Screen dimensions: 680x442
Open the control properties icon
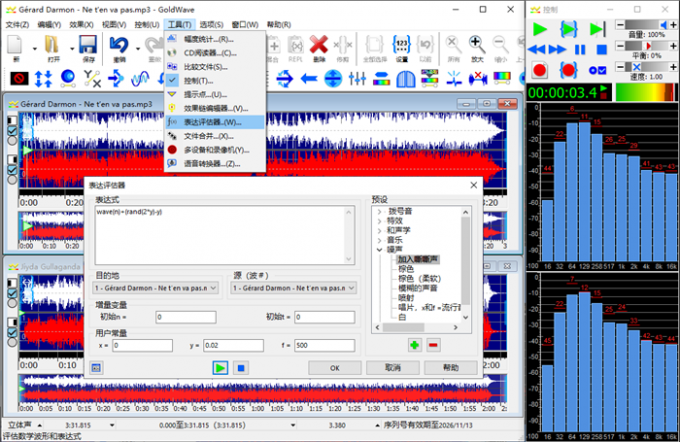(x=598, y=70)
